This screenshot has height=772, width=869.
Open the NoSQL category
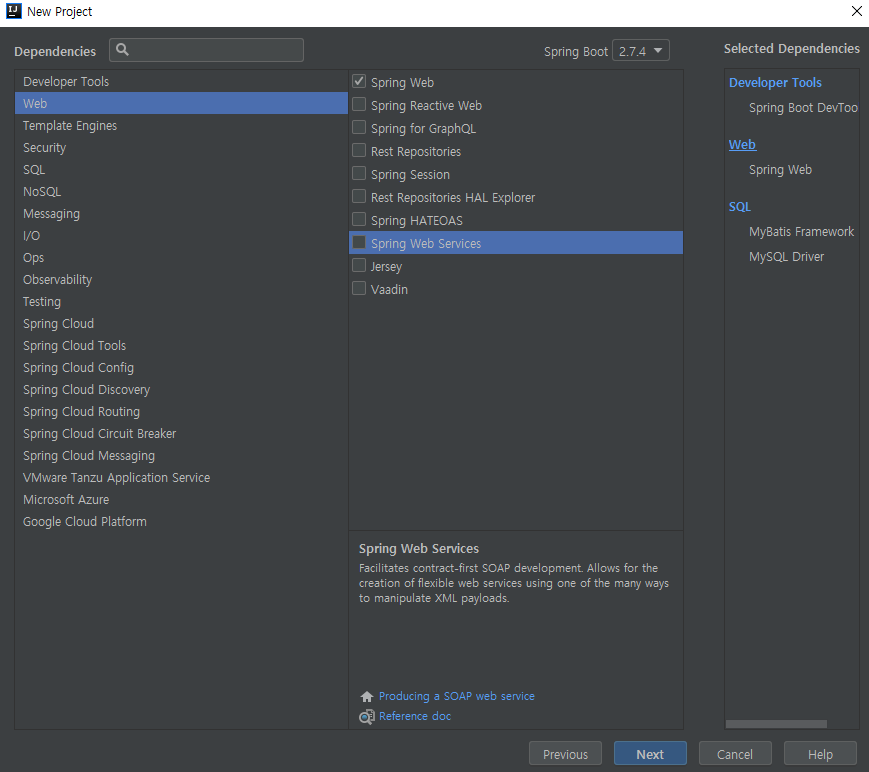click(x=181, y=192)
